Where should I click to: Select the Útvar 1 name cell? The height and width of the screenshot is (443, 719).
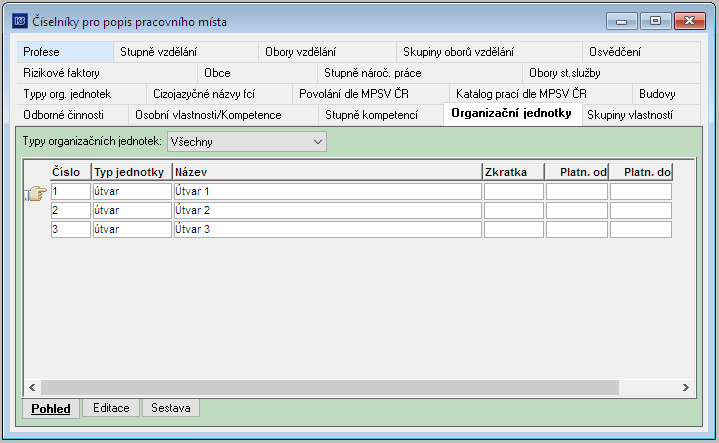(x=327, y=191)
